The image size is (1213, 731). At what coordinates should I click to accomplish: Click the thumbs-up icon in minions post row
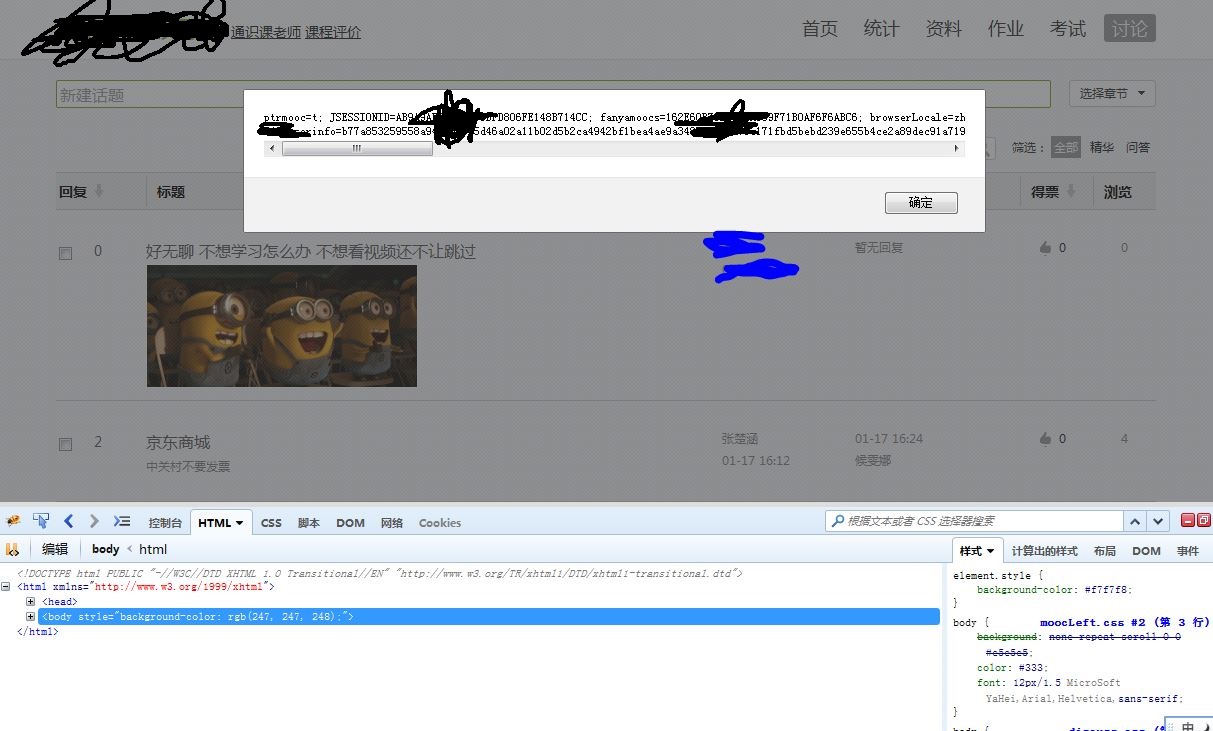coord(1046,247)
